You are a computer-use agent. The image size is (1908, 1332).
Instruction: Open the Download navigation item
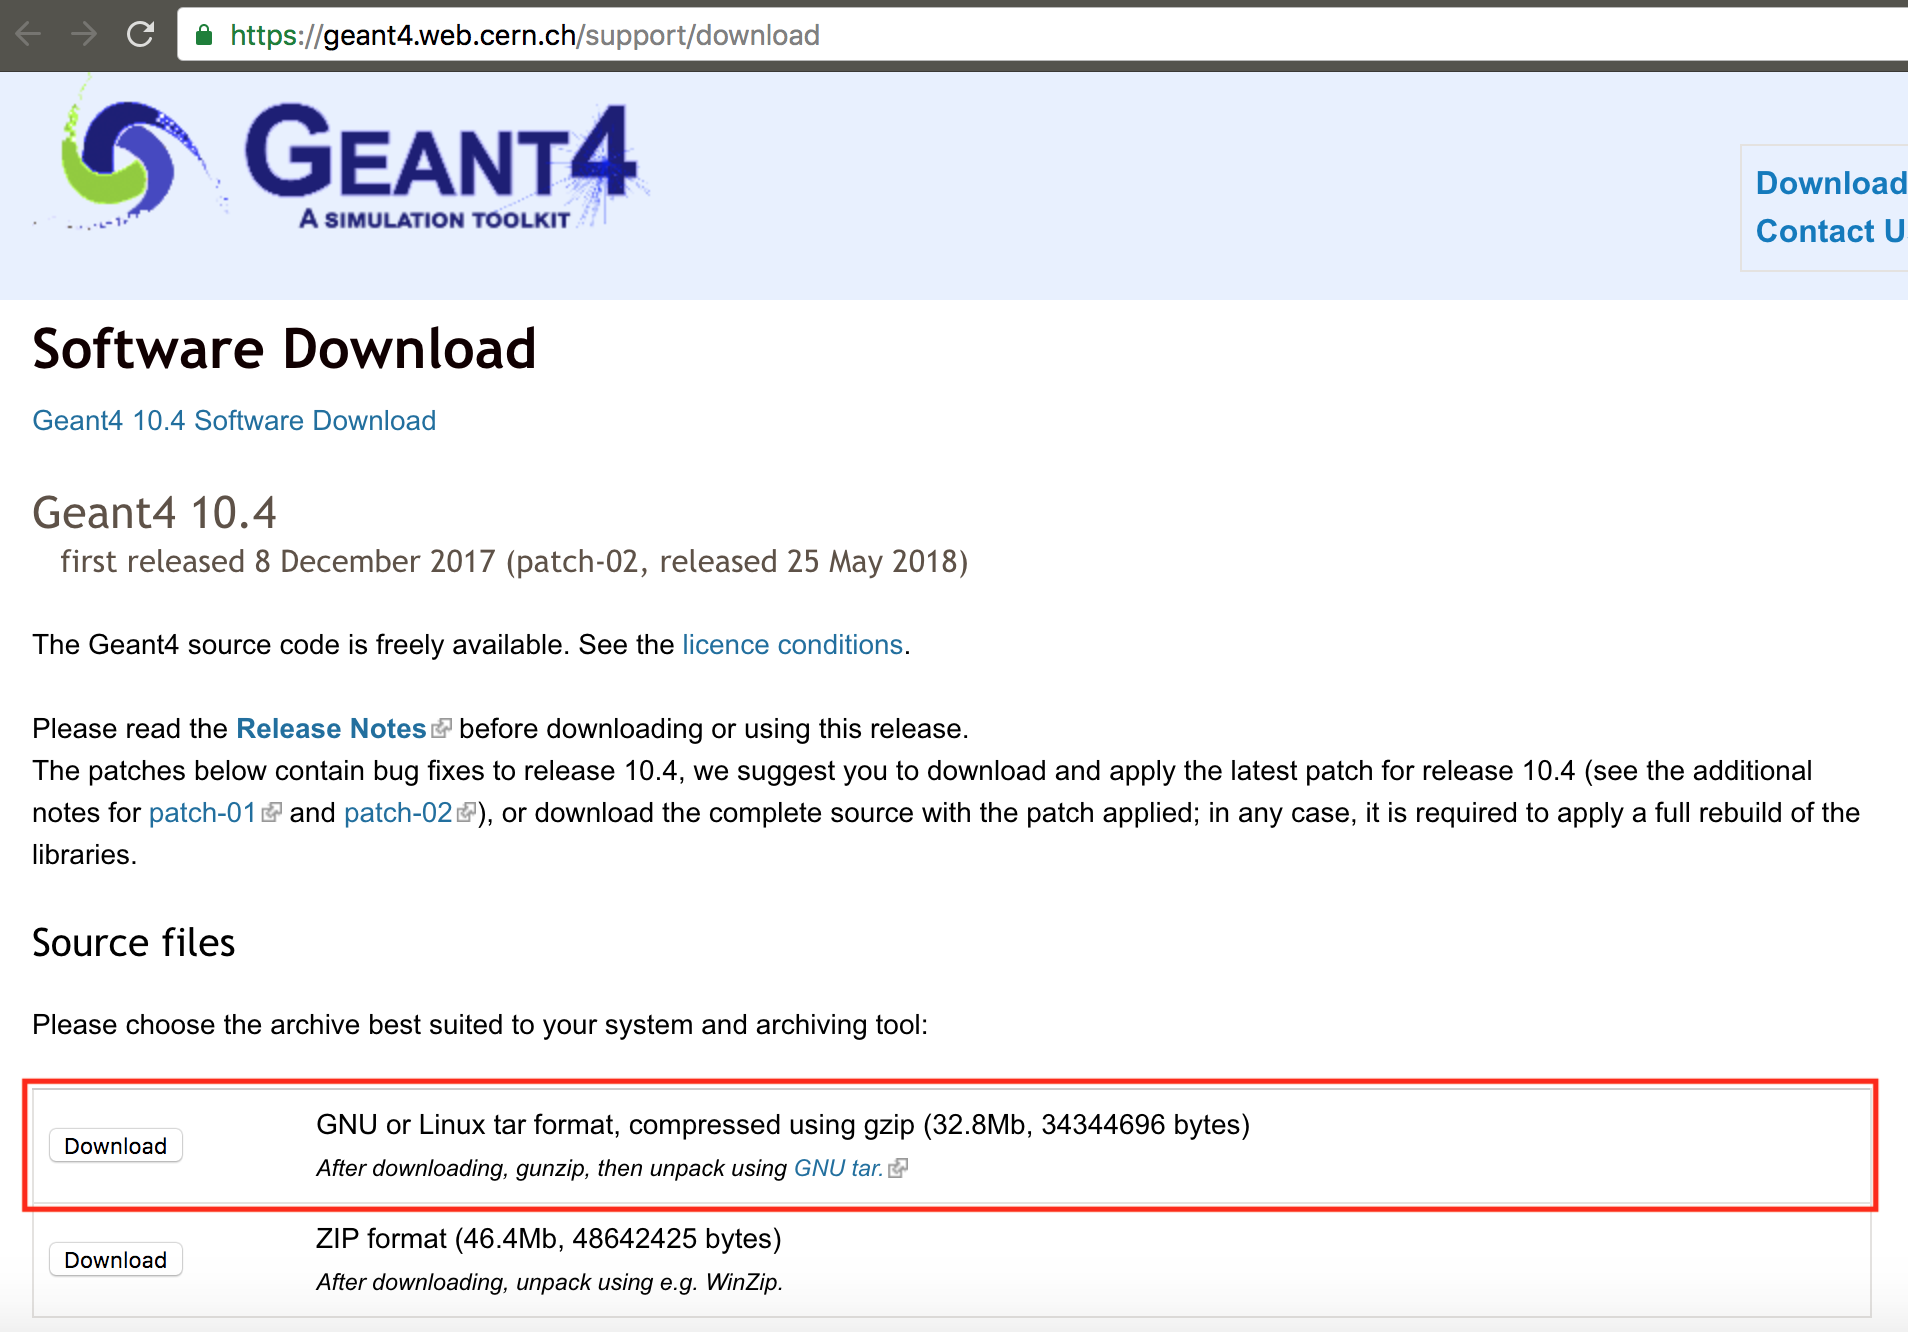pos(1830,182)
